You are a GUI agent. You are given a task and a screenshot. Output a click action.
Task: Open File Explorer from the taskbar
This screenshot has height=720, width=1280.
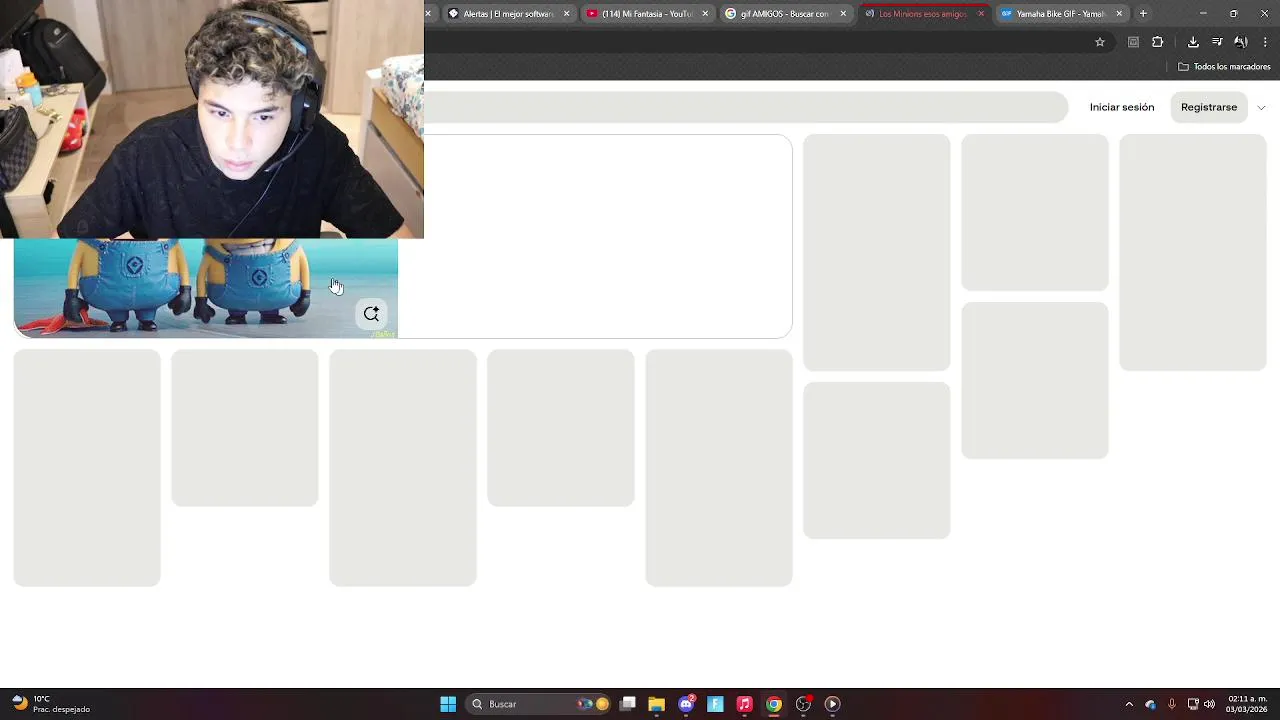[657, 704]
